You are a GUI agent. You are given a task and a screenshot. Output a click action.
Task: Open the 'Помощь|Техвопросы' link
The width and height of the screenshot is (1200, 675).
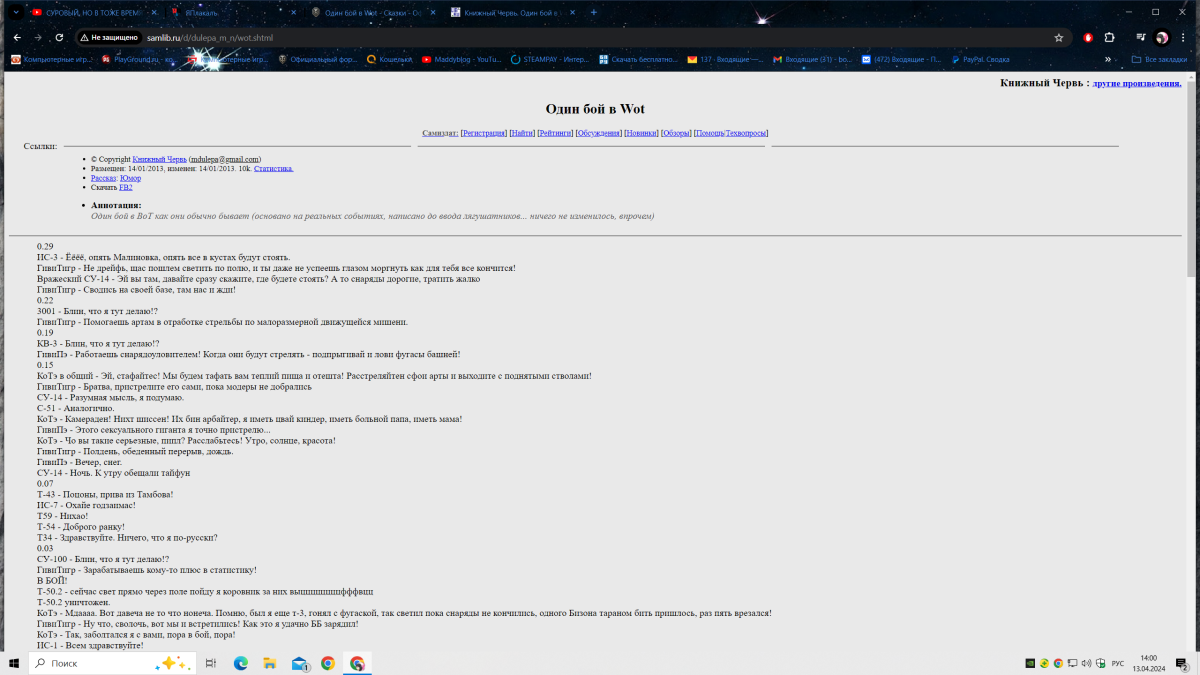(x=731, y=133)
